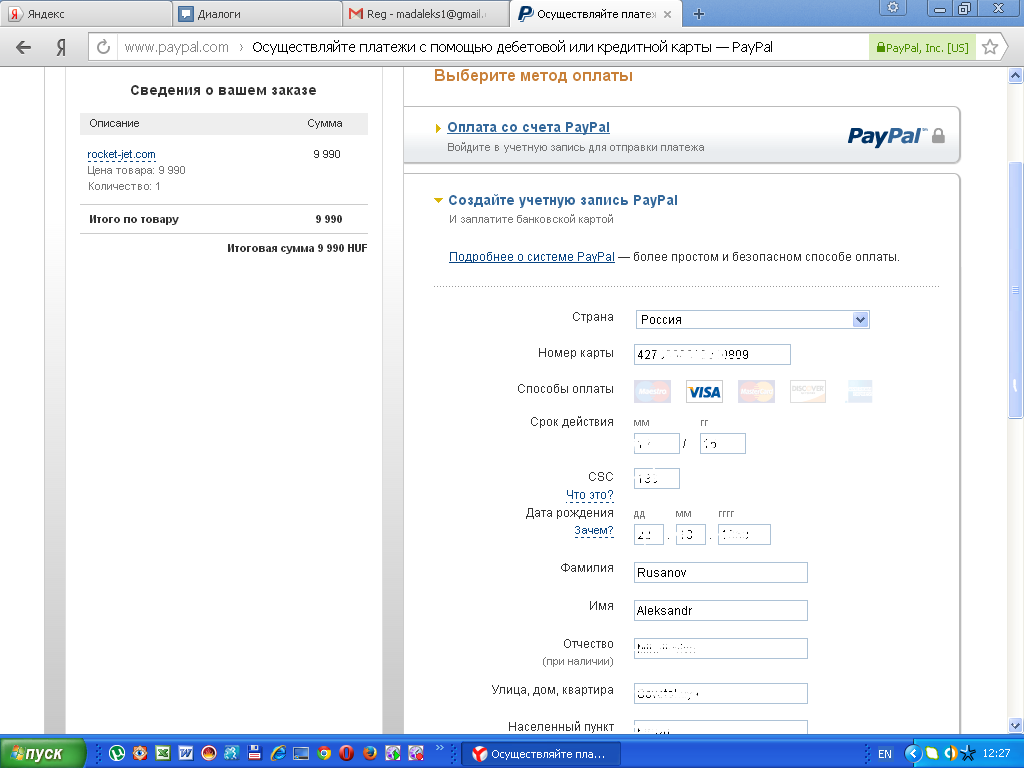1024x768 pixels.
Task: Show the desktop via the monitor icon
Action: (x=301, y=754)
